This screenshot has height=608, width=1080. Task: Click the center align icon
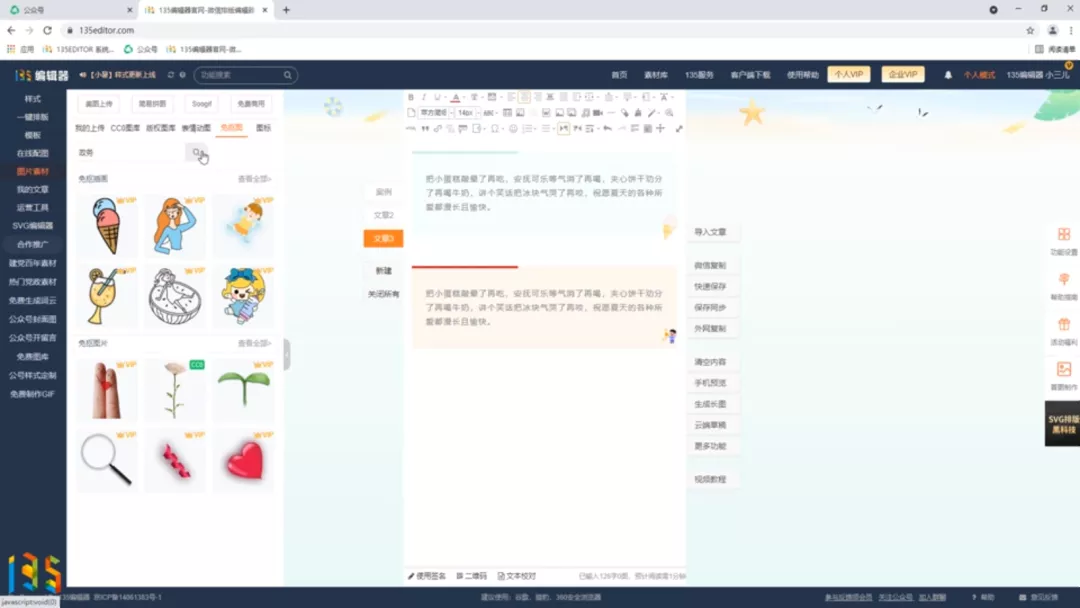(524, 97)
